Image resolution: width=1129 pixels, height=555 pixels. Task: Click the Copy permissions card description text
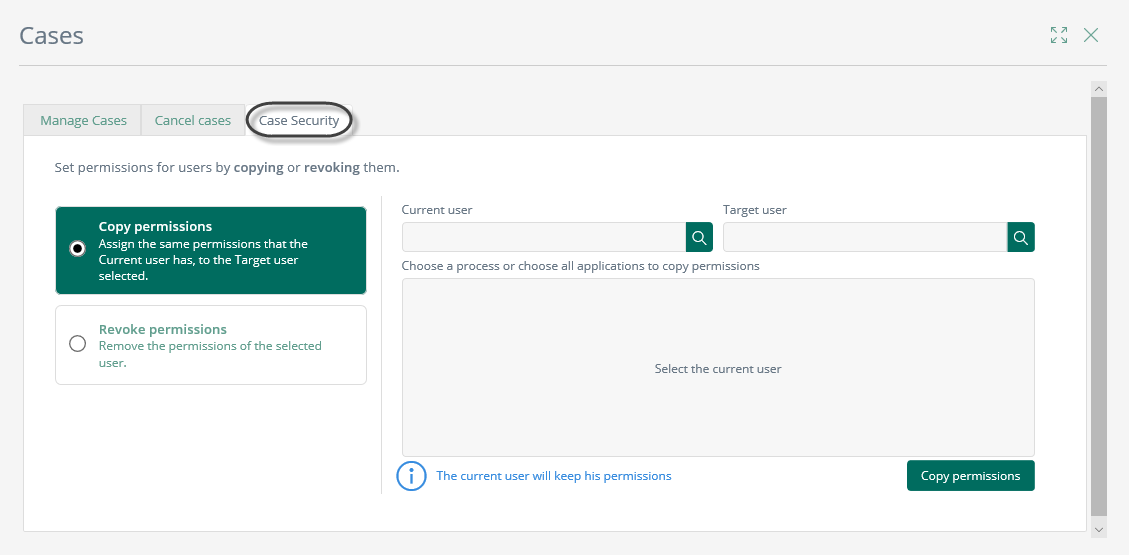coord(203,260)
